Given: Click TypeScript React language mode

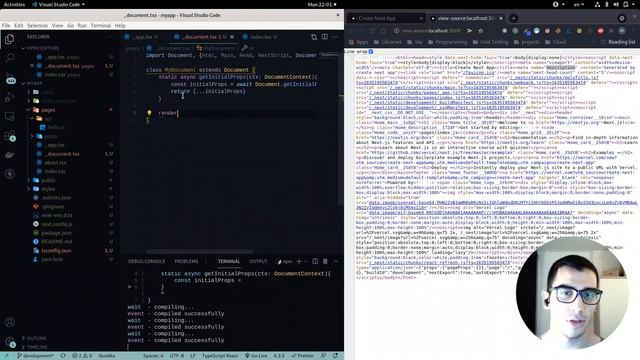Looking at the screenshot, I should 220,356.
